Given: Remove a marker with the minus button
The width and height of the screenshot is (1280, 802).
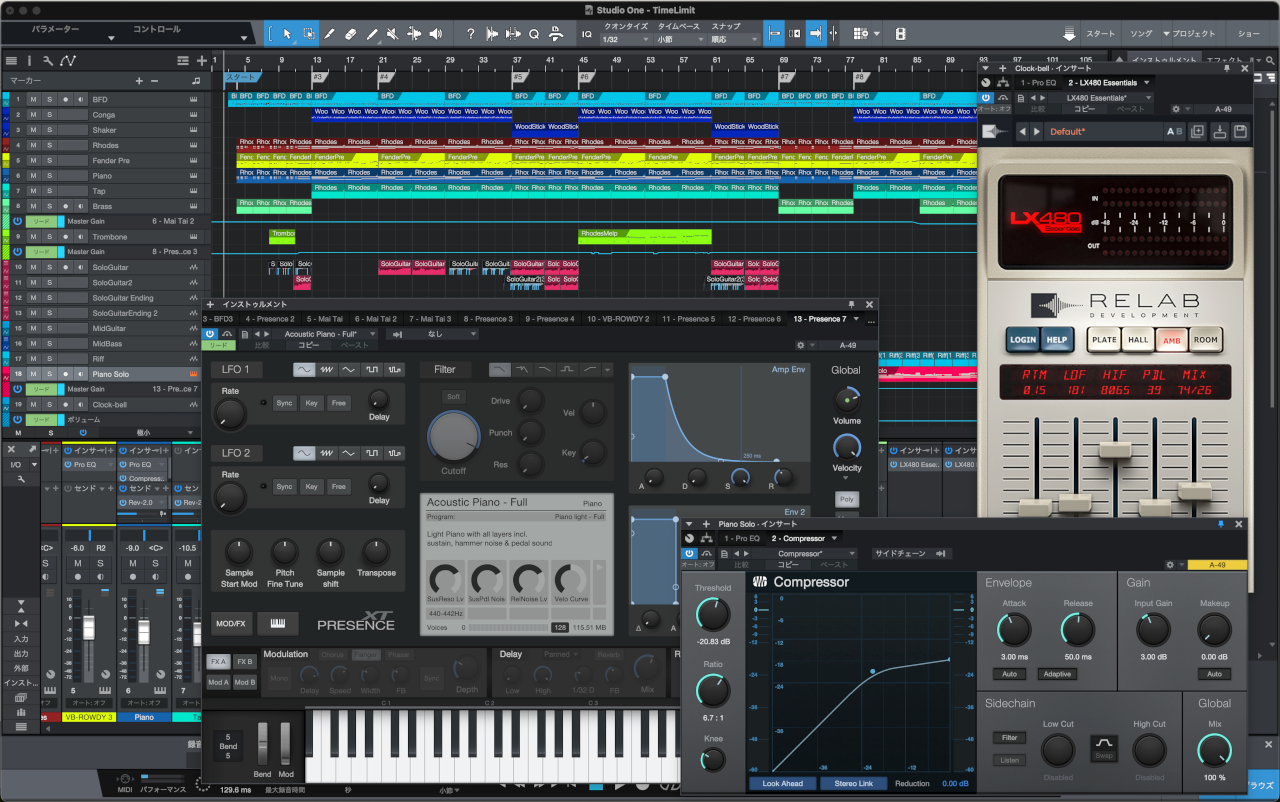Looking at the screenshot, I should 155,81.
